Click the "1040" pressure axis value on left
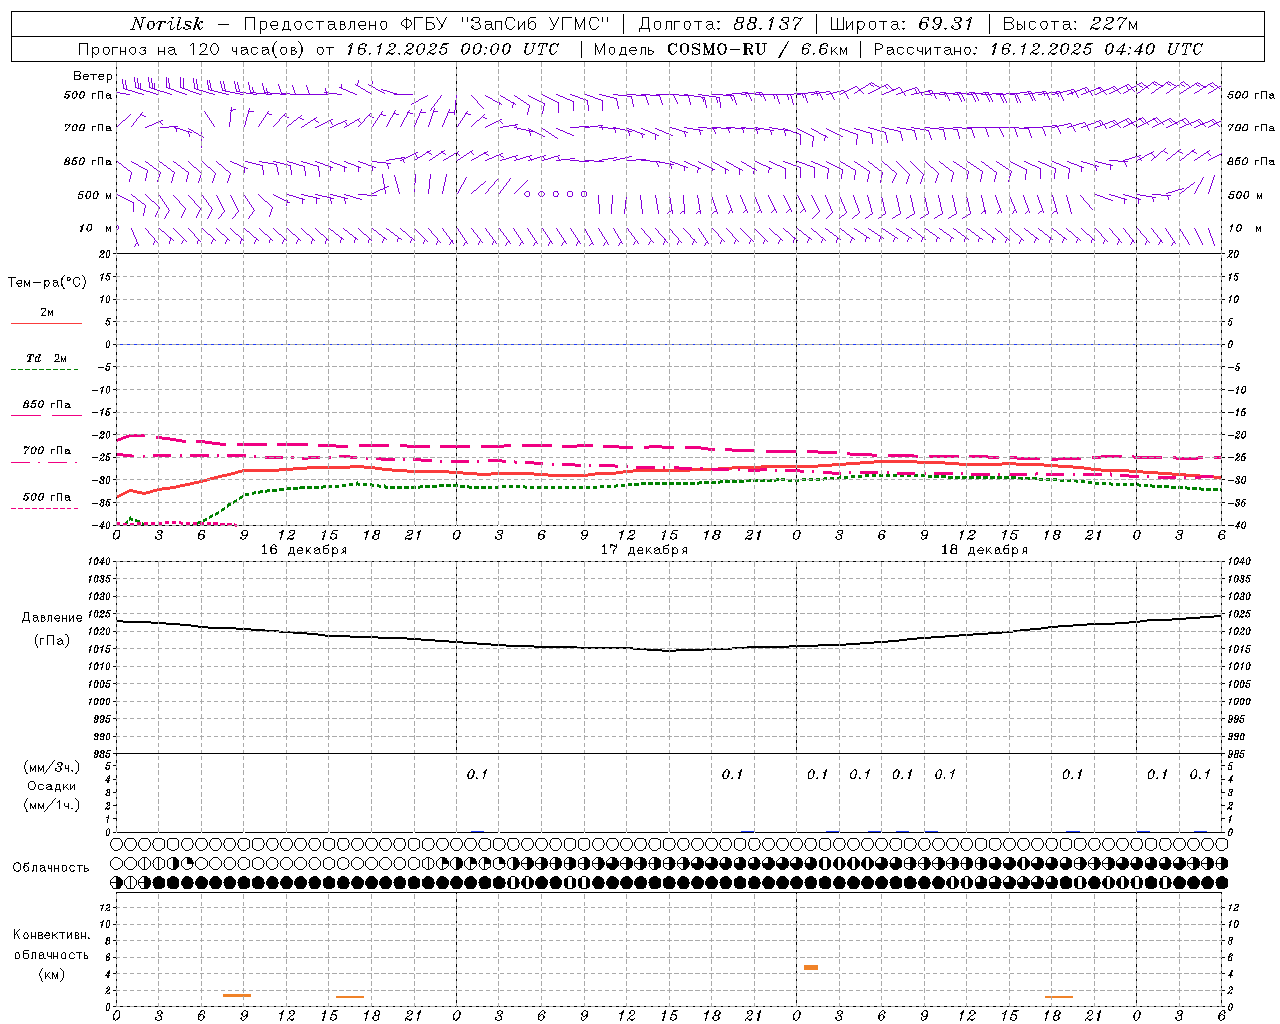The height and width of the screenshot is (1024, 1280). coord(98,562)
